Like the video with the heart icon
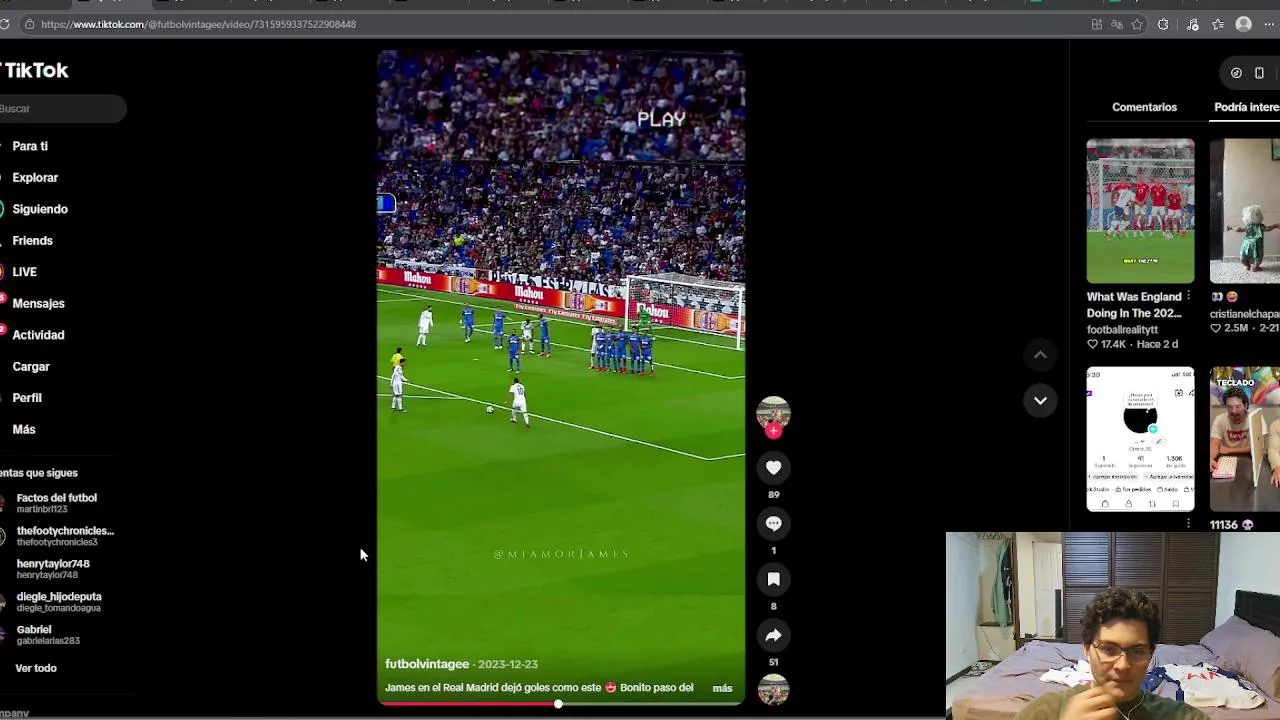 tap(773, 467)
